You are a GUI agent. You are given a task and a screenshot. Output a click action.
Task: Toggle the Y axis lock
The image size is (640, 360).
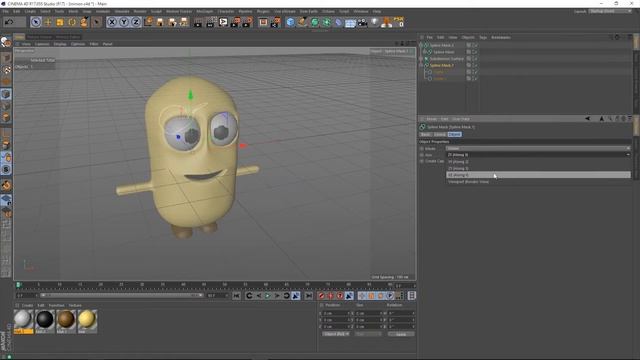124,22
